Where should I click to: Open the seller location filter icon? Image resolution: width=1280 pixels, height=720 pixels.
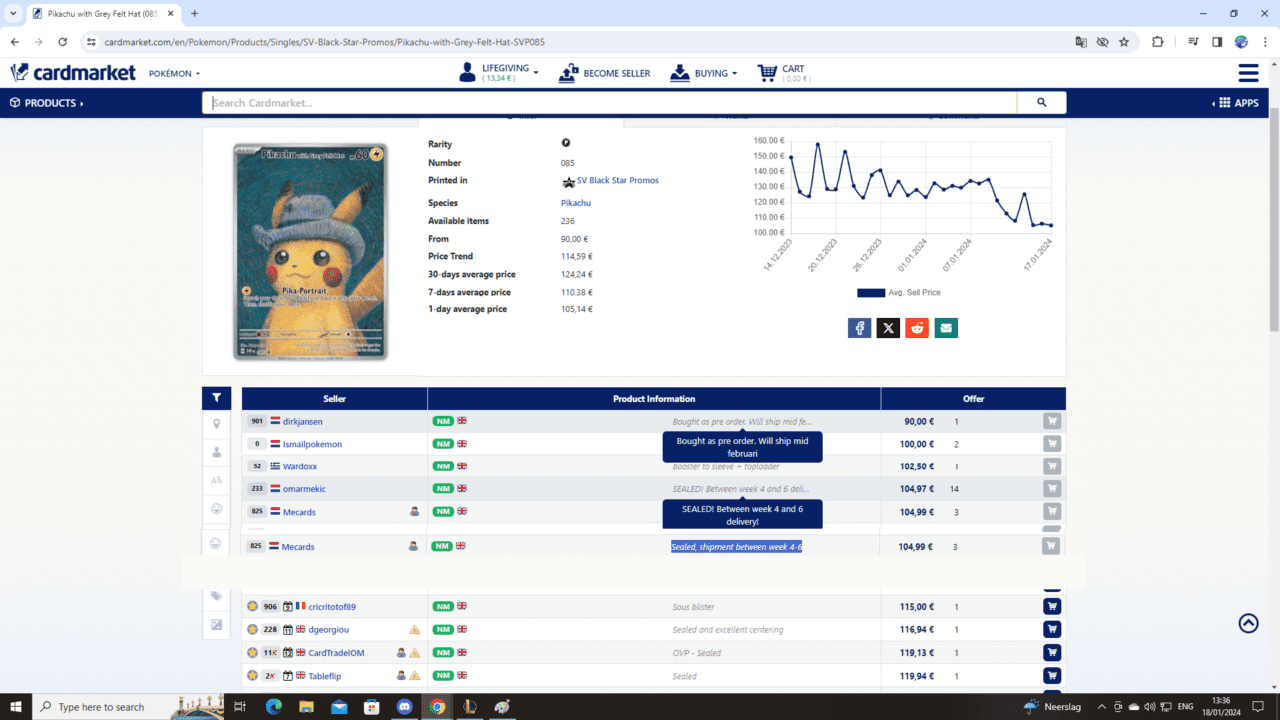tap(216, 424)
